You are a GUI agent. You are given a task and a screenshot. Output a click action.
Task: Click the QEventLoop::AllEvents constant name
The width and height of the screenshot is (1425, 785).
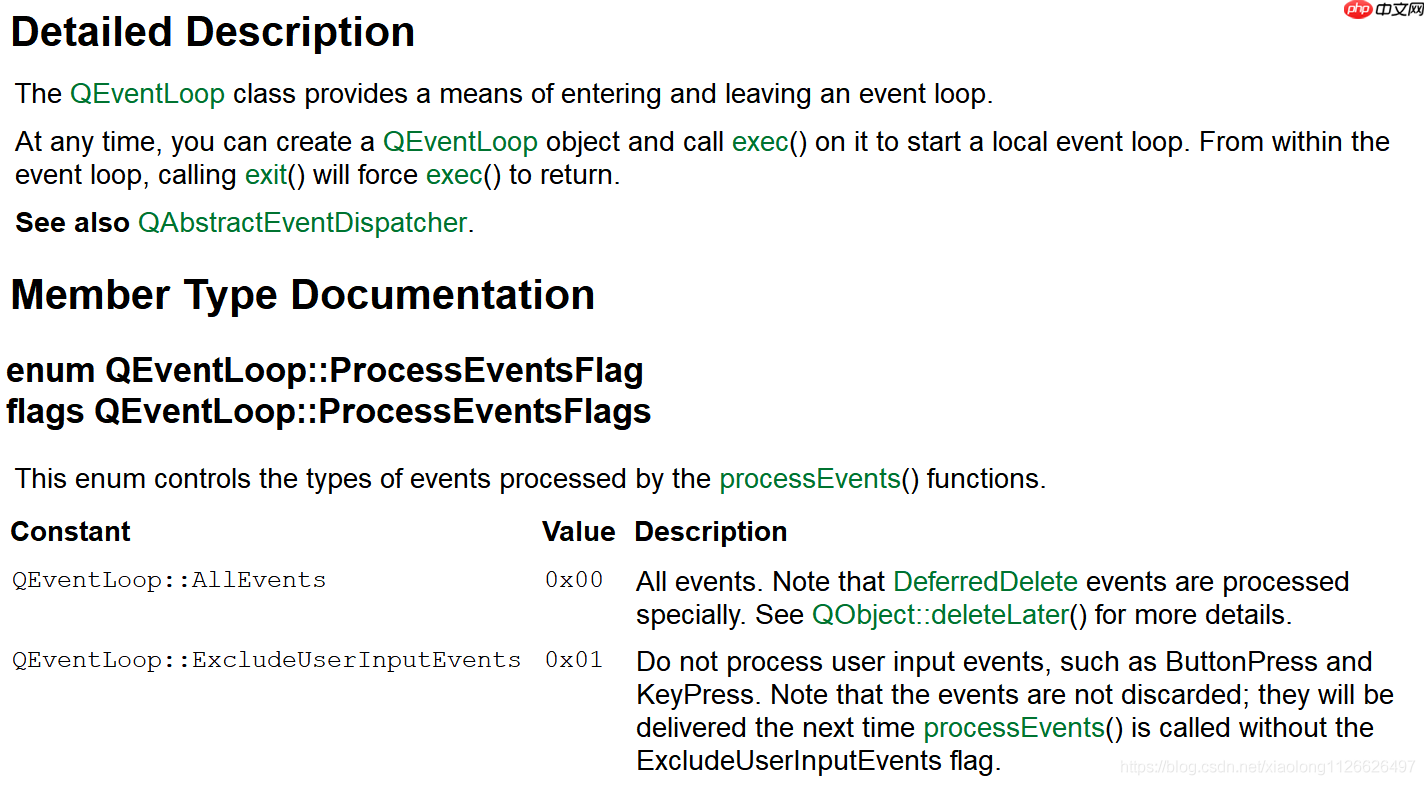(169, 580)
